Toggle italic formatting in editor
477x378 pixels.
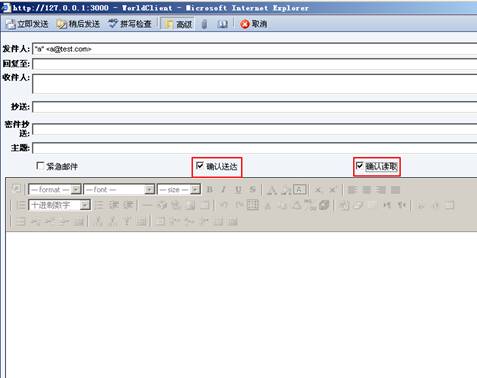pyautogui.click(x=224, y=189)
